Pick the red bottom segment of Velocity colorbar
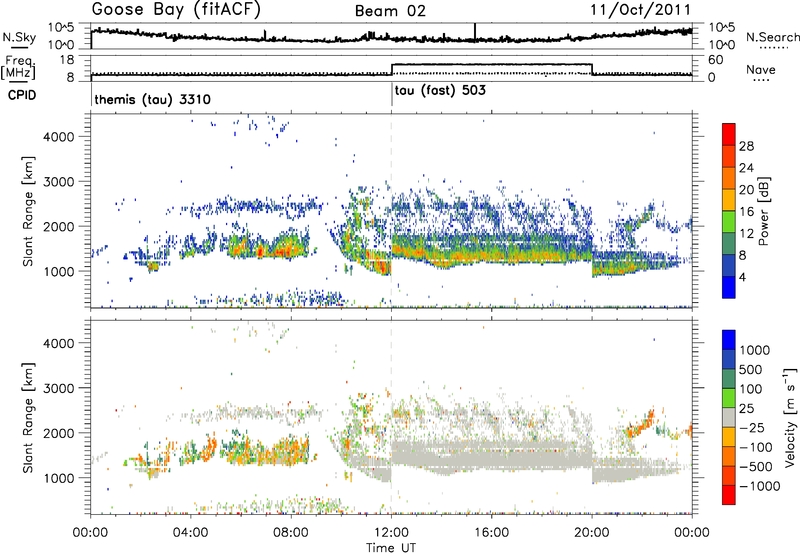This screenshot has width=800, height=554. pos(729,495)
